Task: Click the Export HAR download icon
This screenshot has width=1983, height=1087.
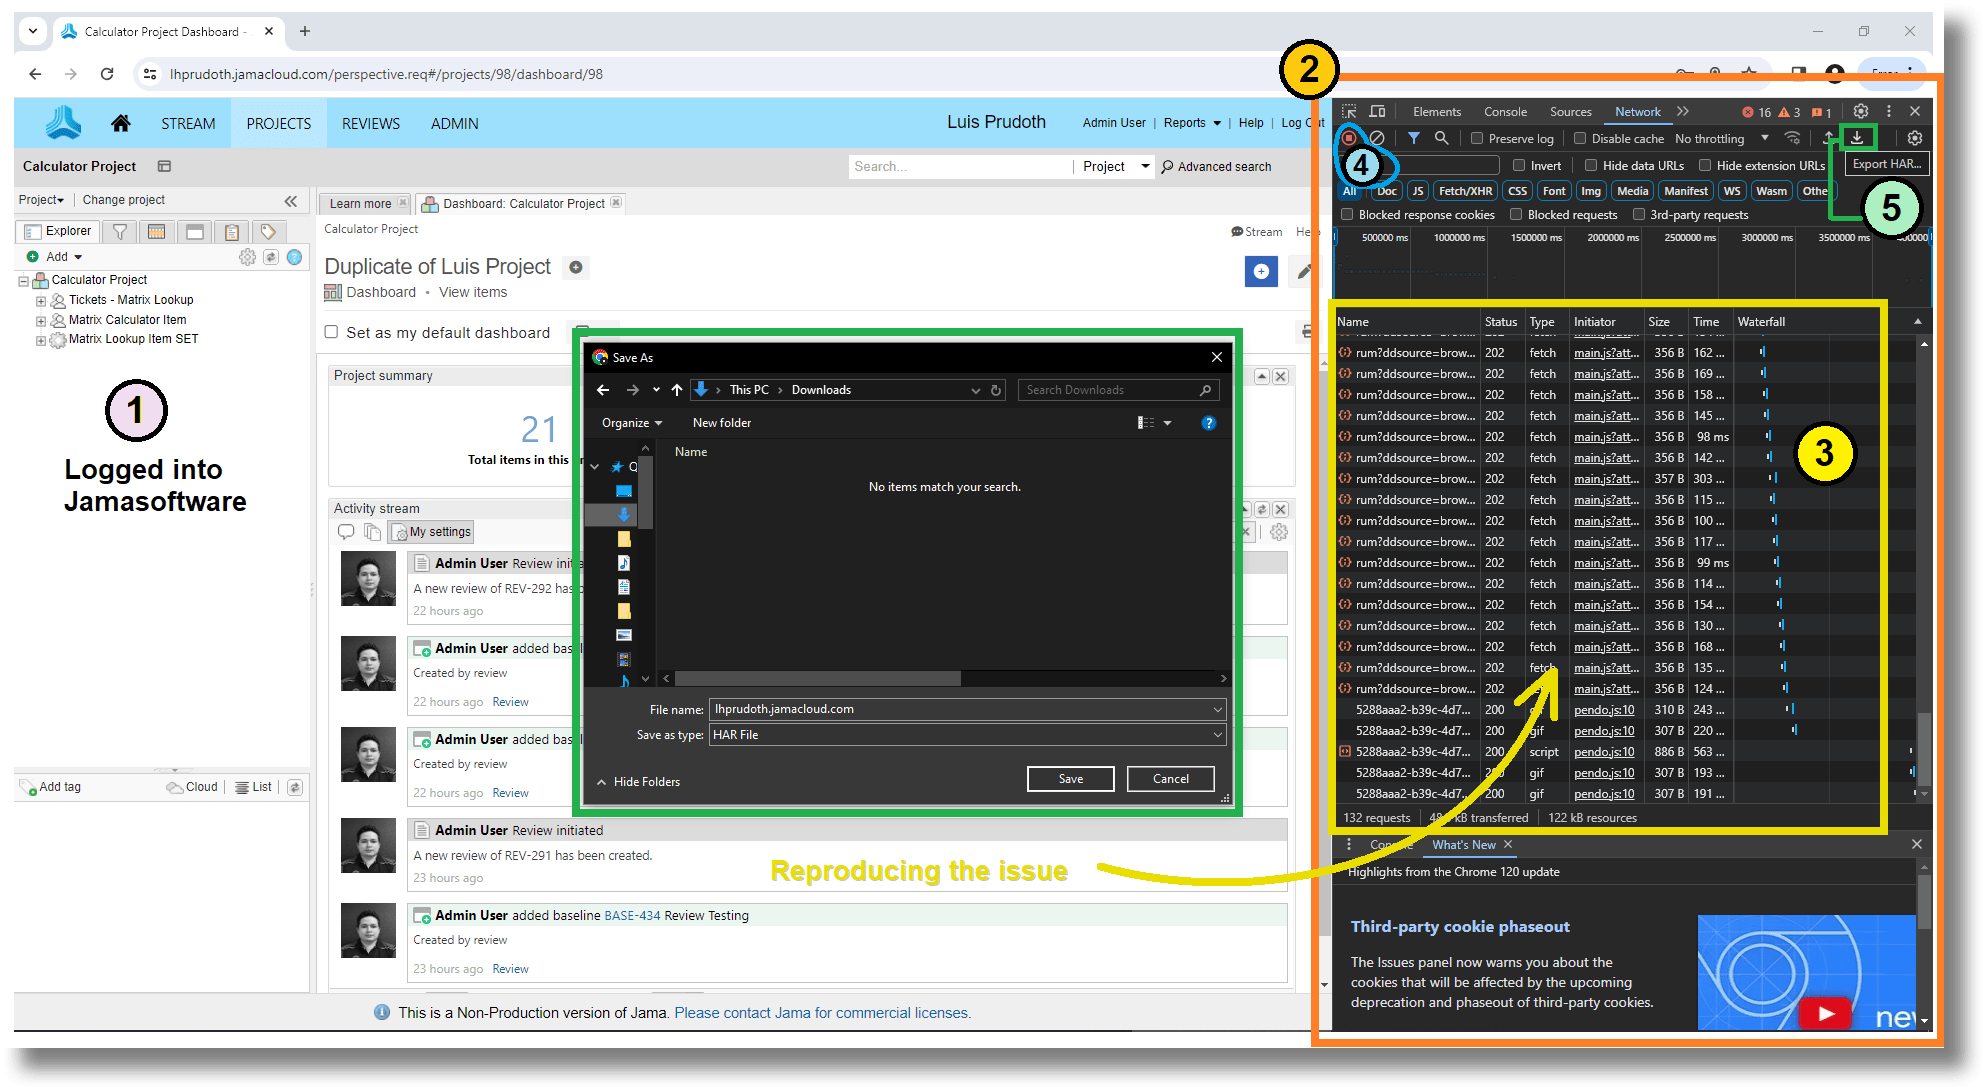Action: (1857, 137)
